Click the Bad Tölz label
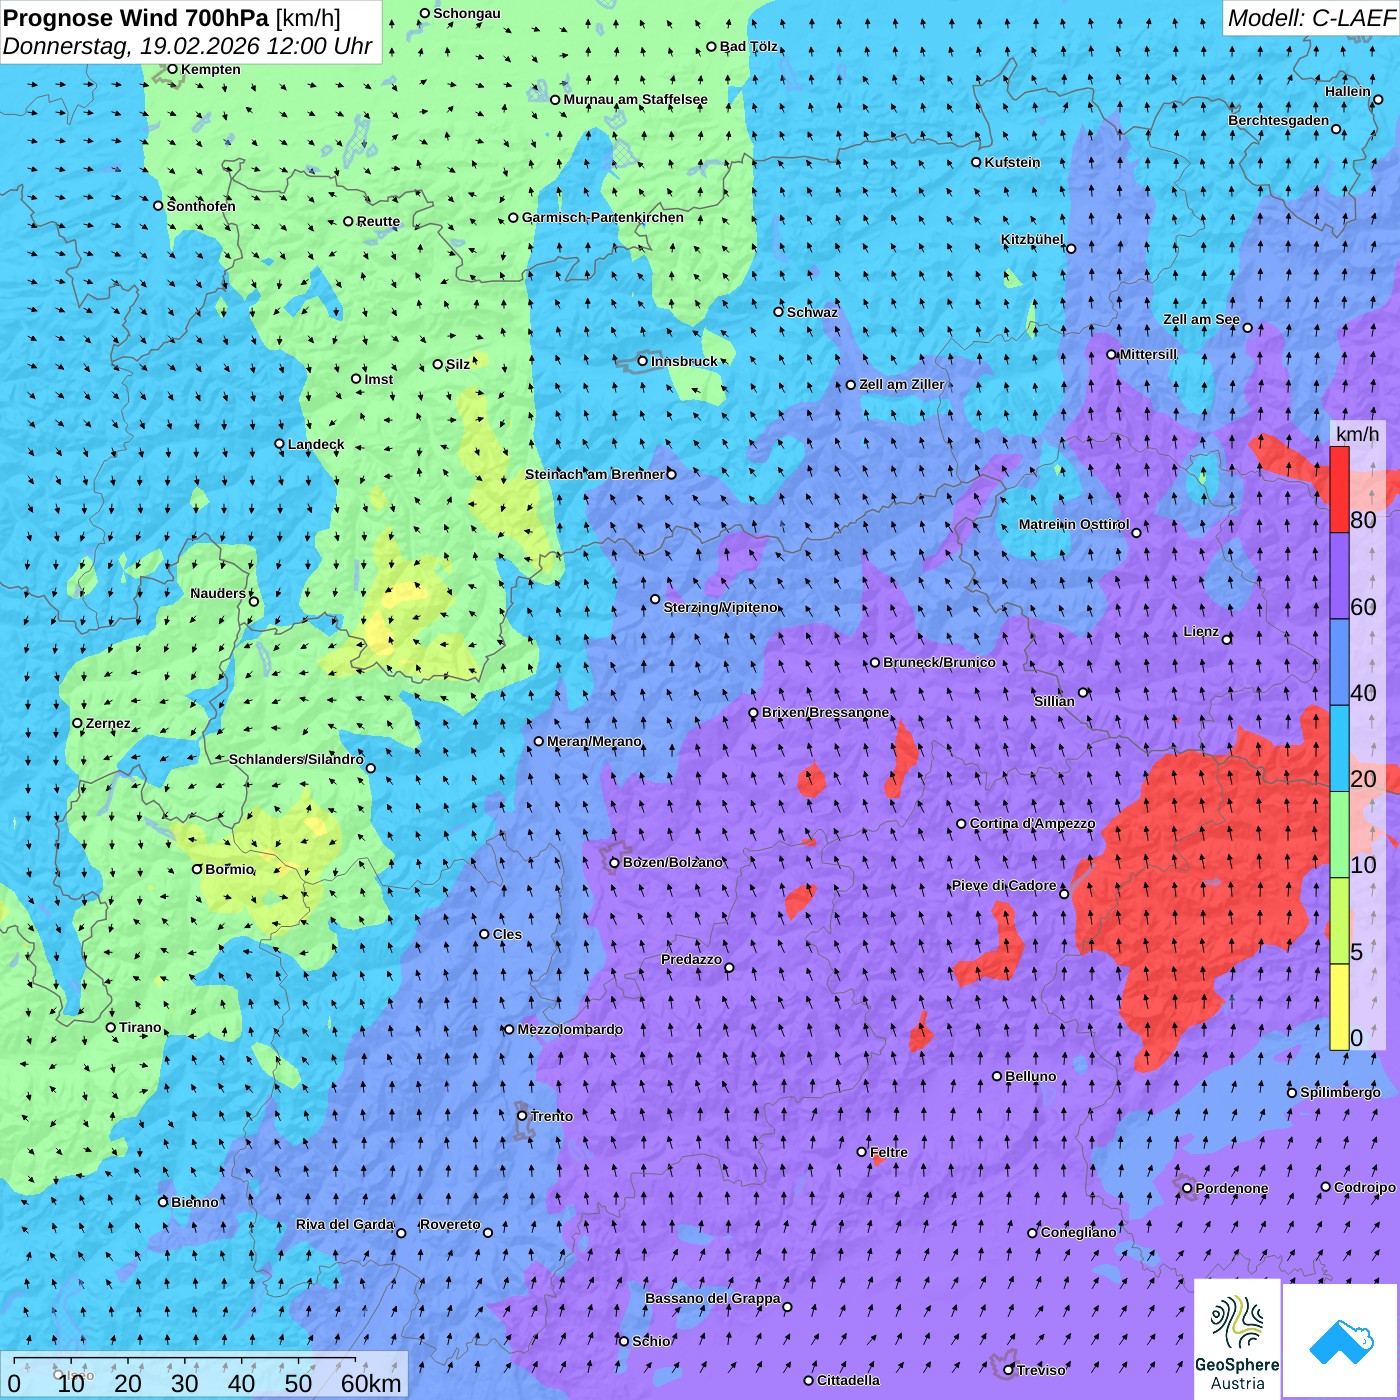The width and height of the screenshot is (1400, 1400). (749, 46)
